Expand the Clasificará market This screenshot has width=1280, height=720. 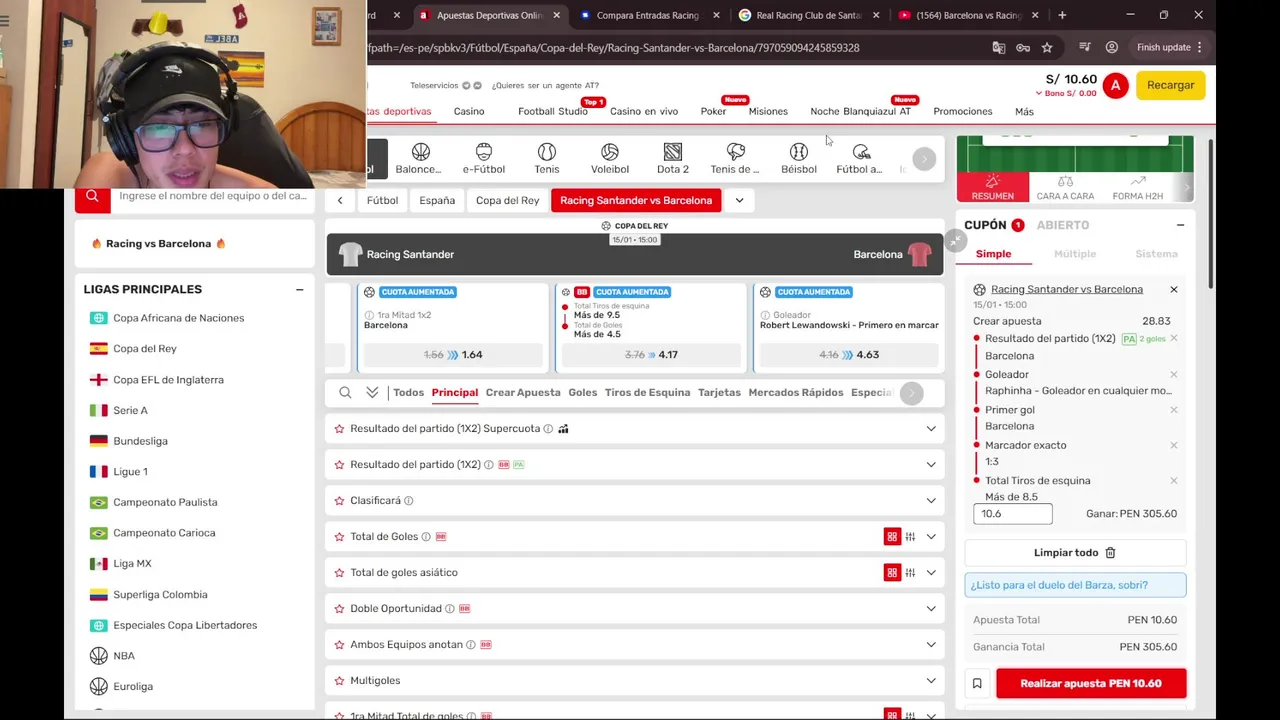pyautogui.click(x=931, y=501)
